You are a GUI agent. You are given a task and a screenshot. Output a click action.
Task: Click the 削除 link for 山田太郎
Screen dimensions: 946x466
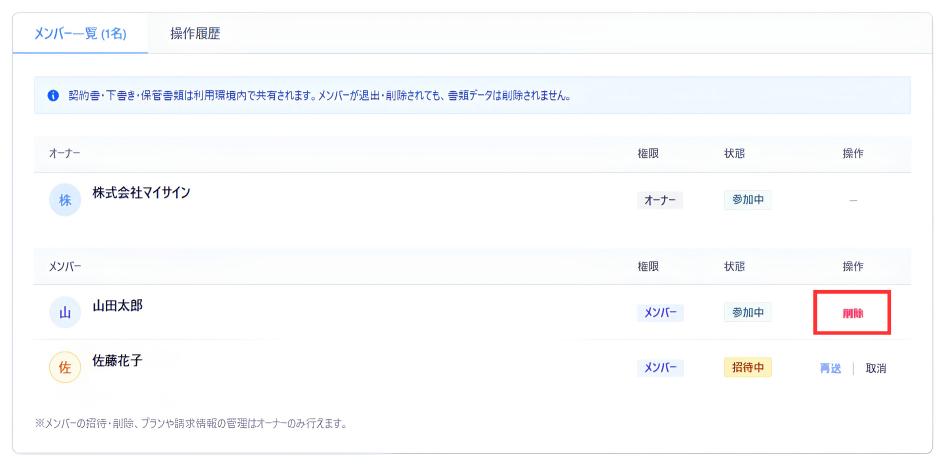click(852, 313)
